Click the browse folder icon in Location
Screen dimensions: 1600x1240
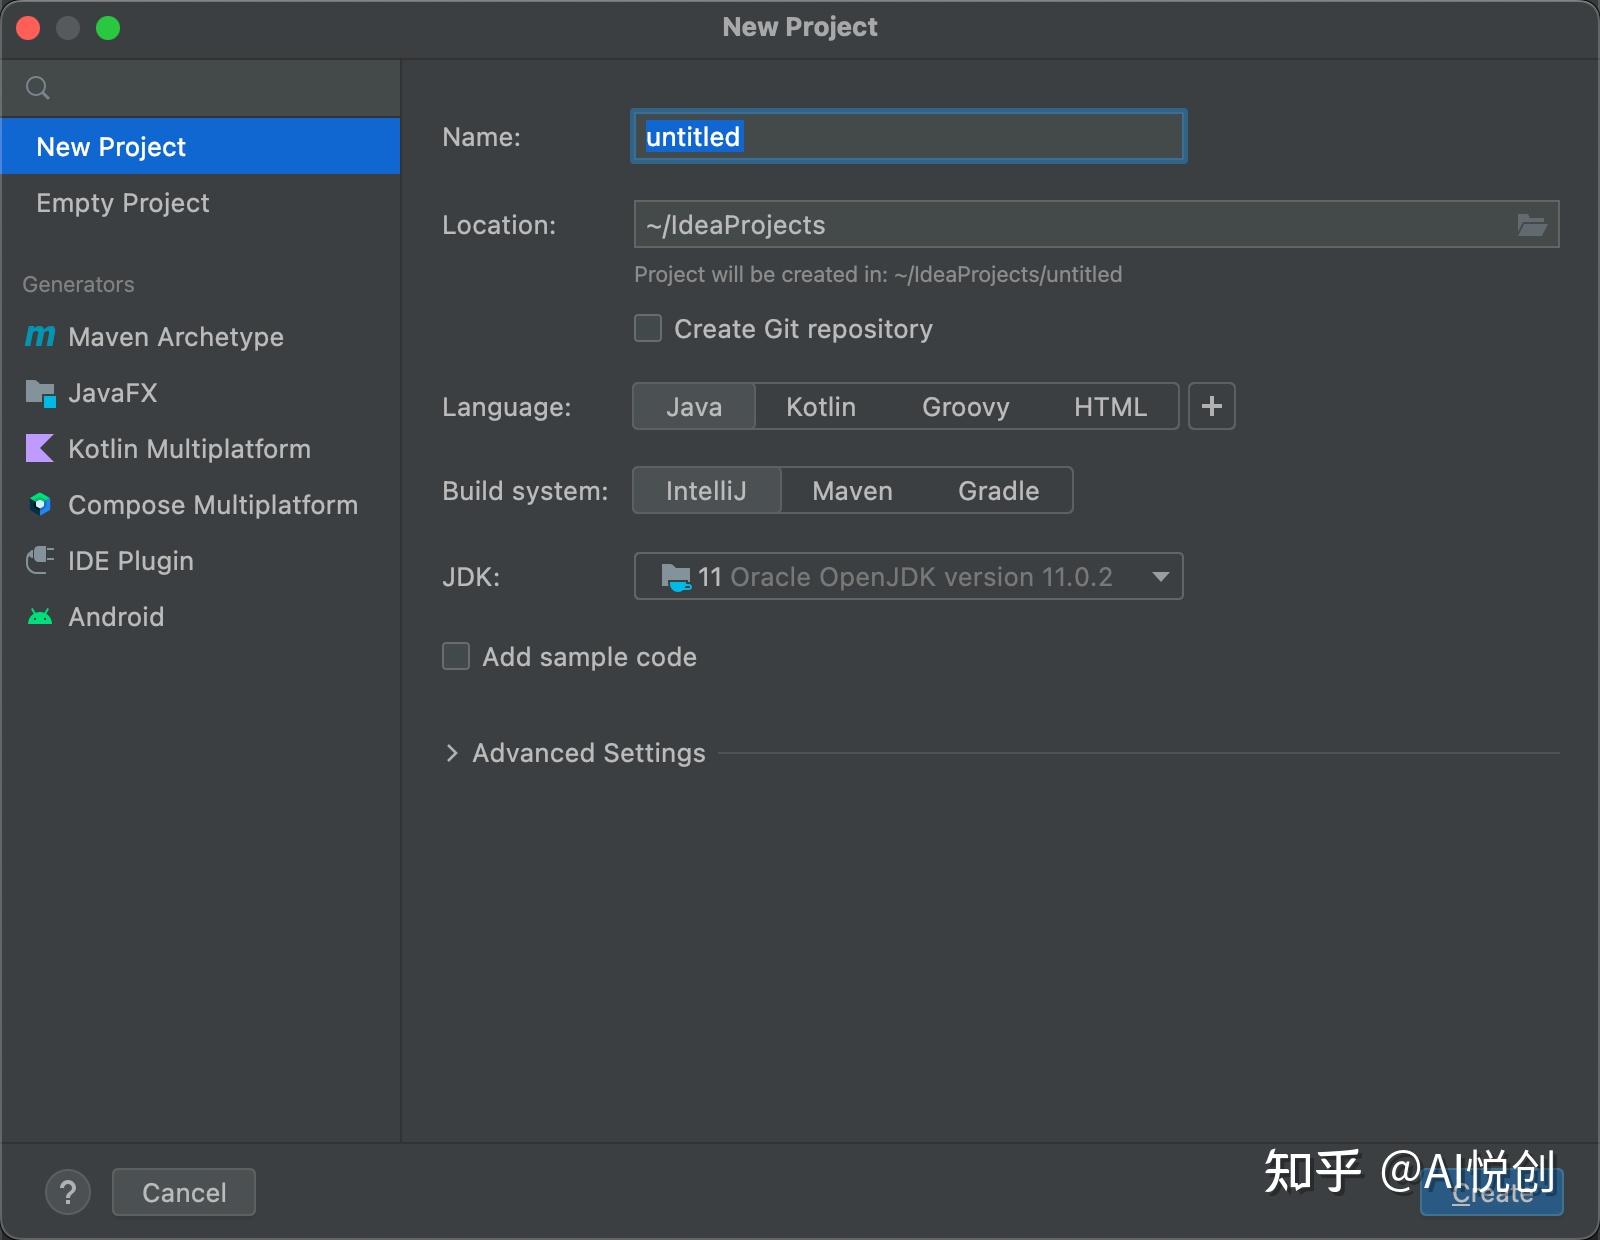point(1531,225)
